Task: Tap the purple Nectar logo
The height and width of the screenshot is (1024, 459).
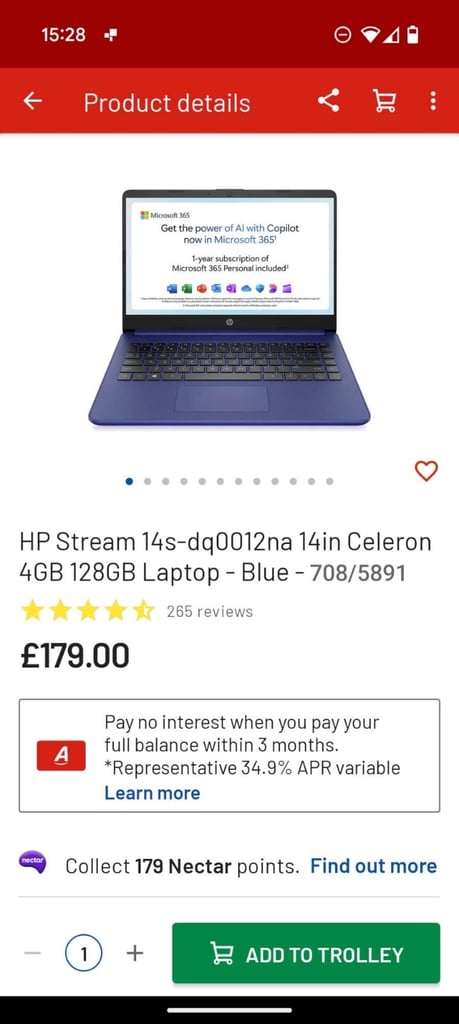Action: pyautogui.click(x=33, y=862)
